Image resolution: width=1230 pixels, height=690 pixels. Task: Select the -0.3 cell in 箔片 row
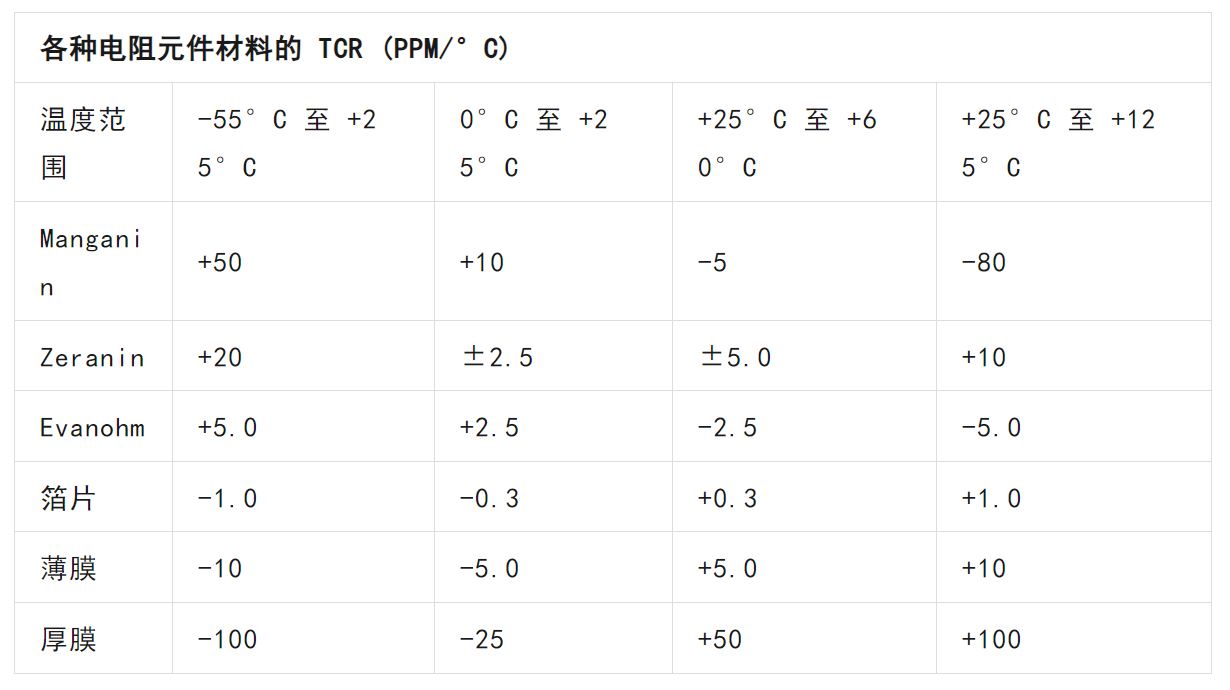pos(489,498)
